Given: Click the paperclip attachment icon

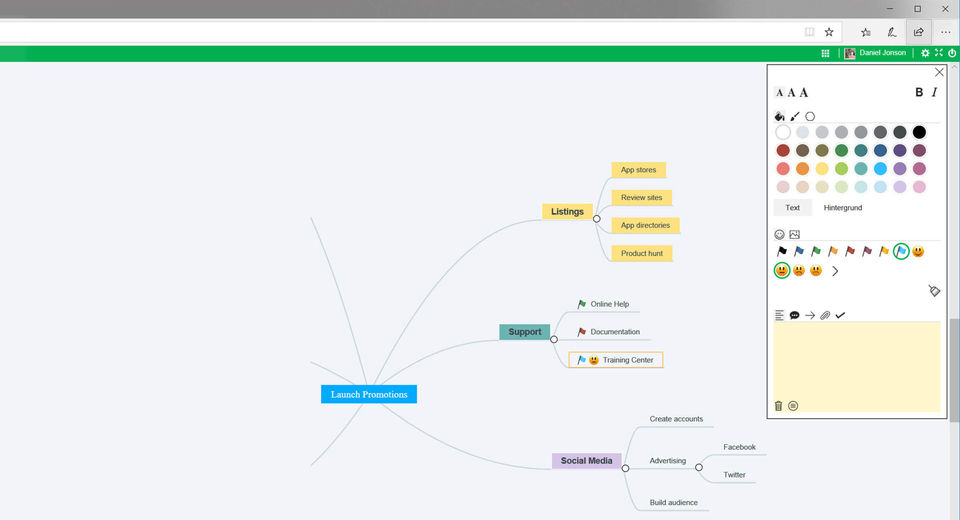Looking at the screenshot, I should pos(825,315).
